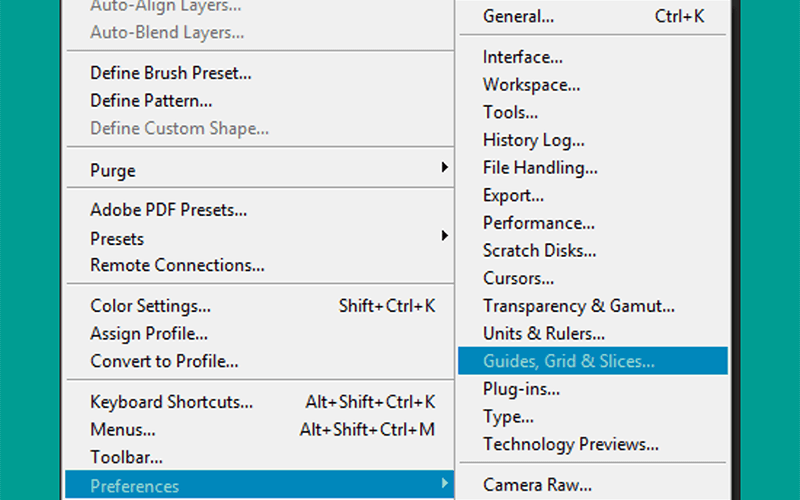Open General preferences item
Image resolution: width=800 pixels, height=500 pixels.
point(593,16)
